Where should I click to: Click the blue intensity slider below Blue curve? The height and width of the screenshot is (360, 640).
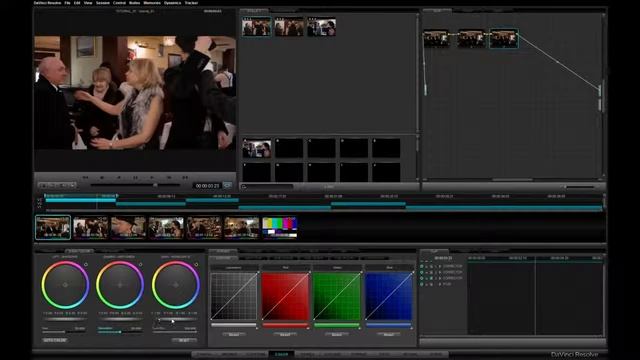[389, 325]
